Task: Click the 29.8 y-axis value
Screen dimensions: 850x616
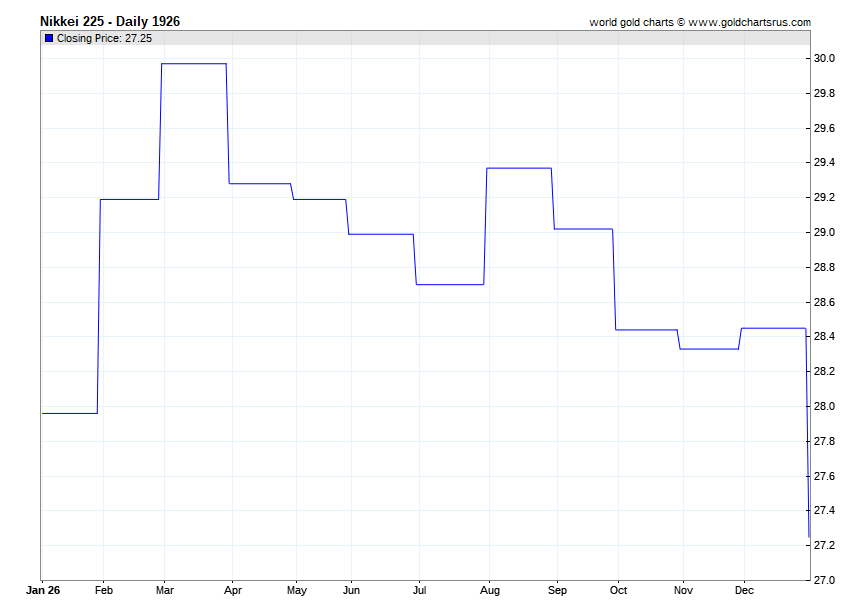Action: [x=824, y=93]
